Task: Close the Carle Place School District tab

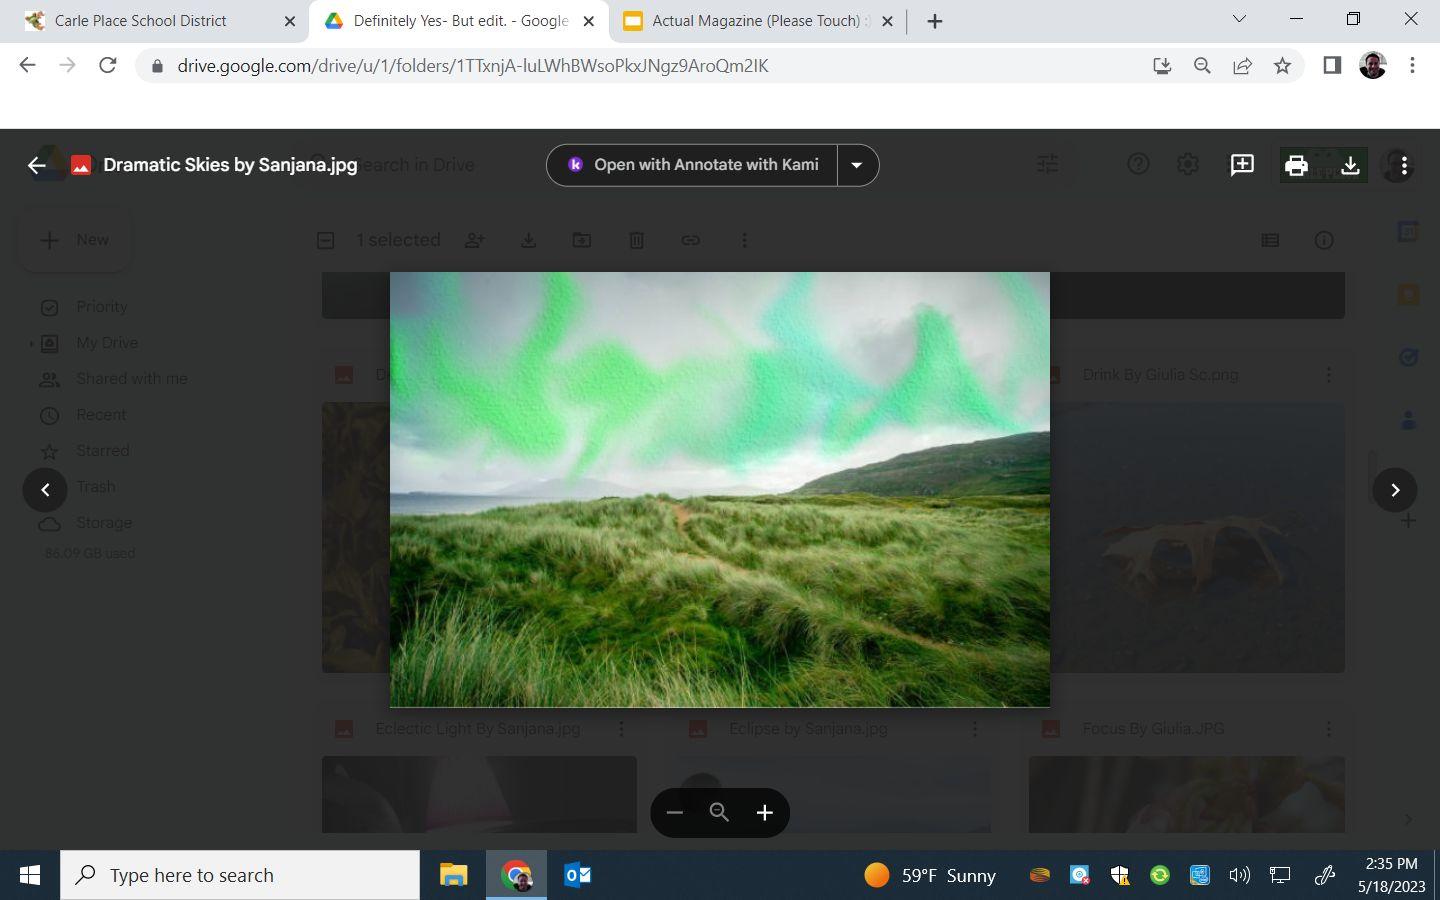Action: (290, 21)
